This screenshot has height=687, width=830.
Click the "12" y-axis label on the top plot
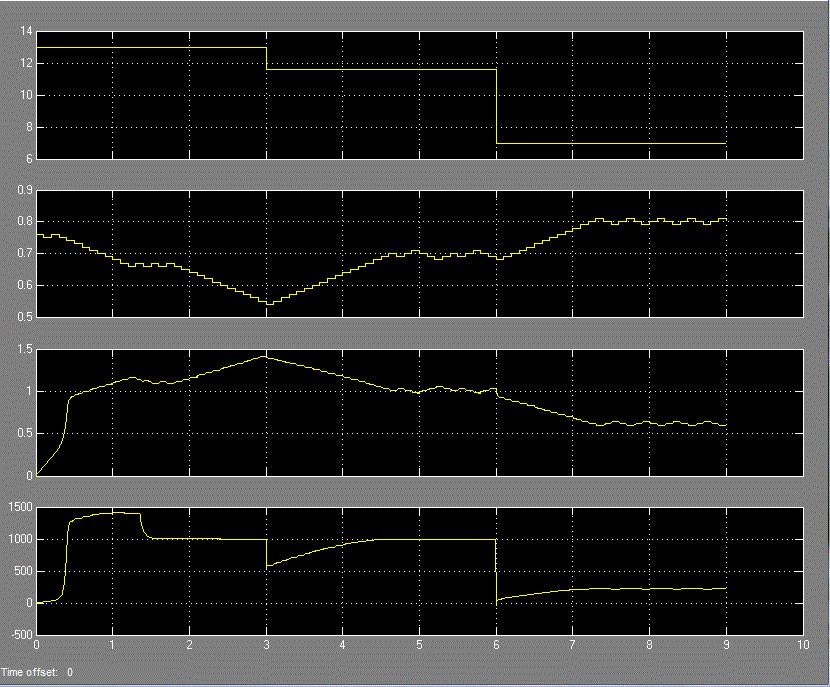[x=26, y=63]
